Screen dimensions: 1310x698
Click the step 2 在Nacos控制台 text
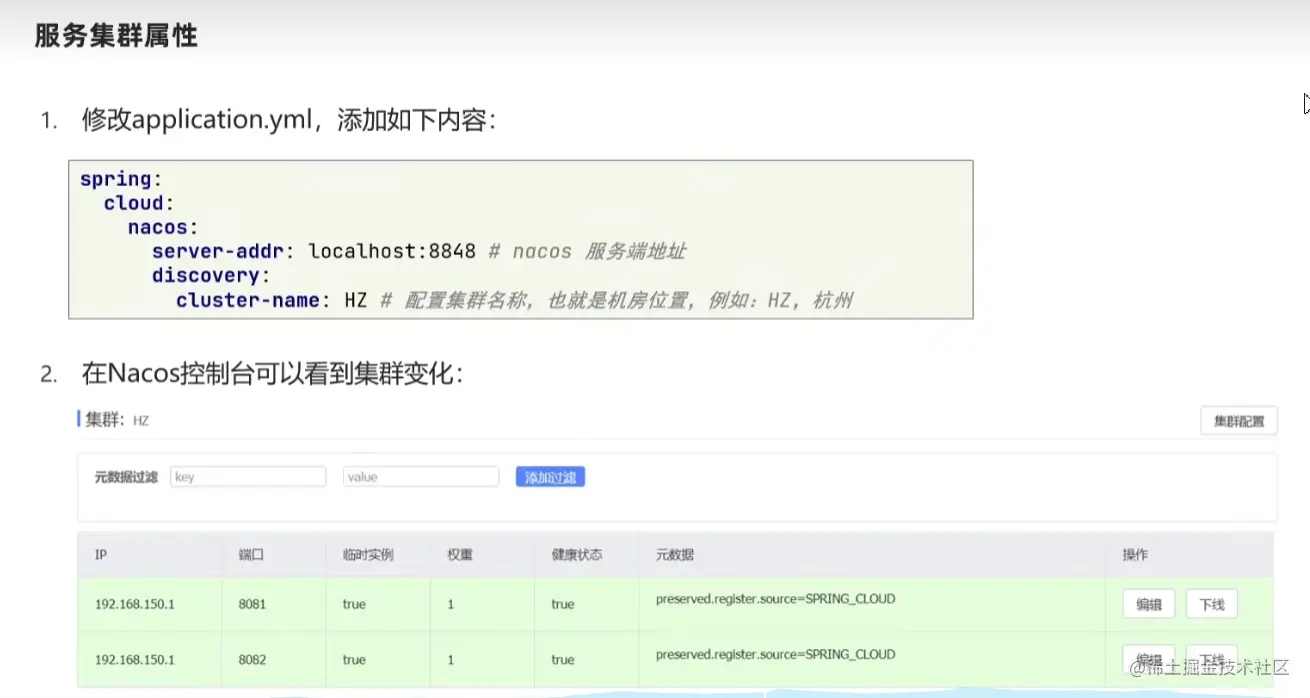(273, 374)
